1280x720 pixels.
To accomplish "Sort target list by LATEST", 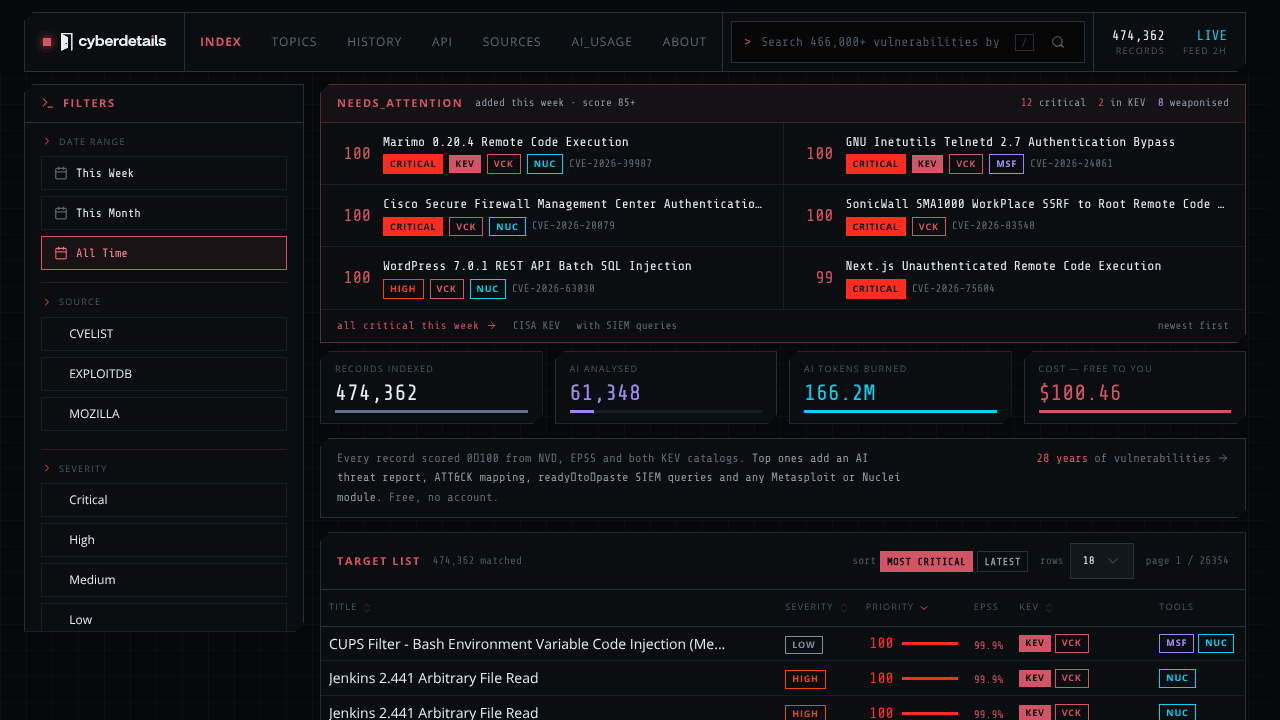I will (x=1002, y=562).
